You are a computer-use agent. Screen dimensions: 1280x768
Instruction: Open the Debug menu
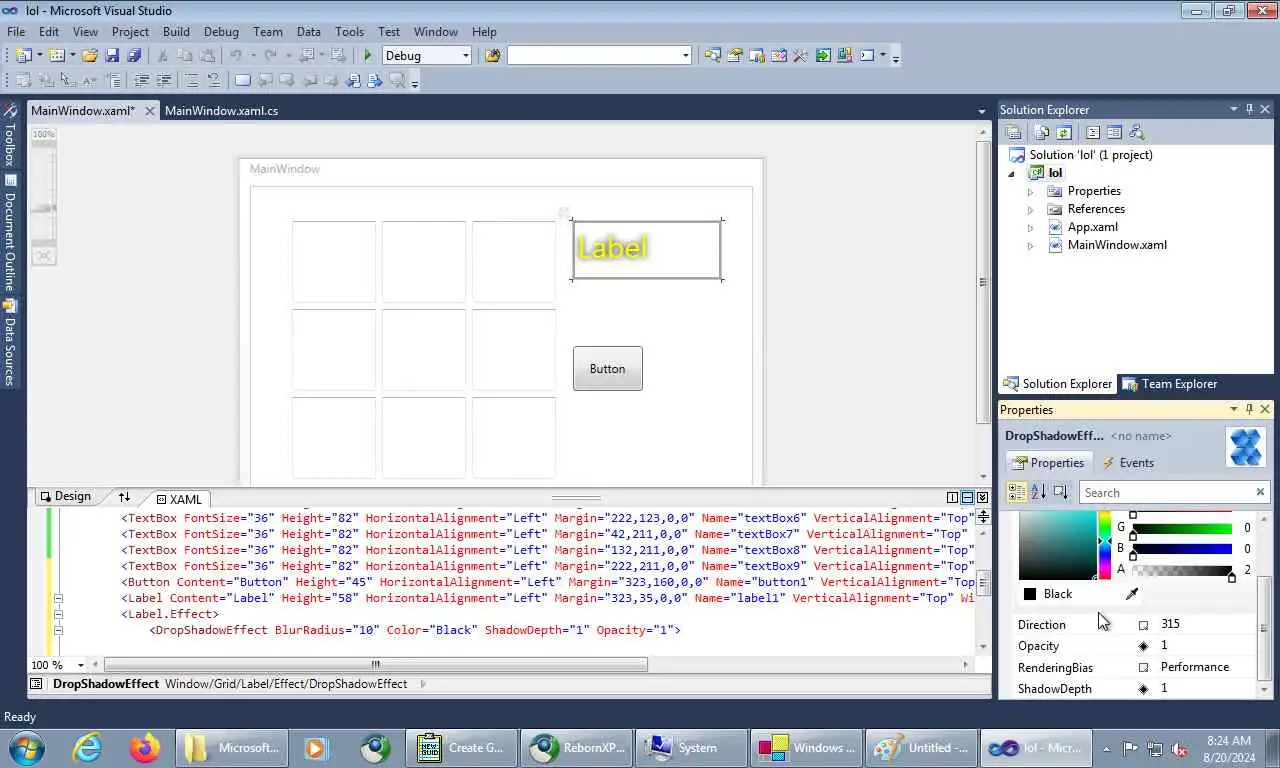tap(221, 32)
